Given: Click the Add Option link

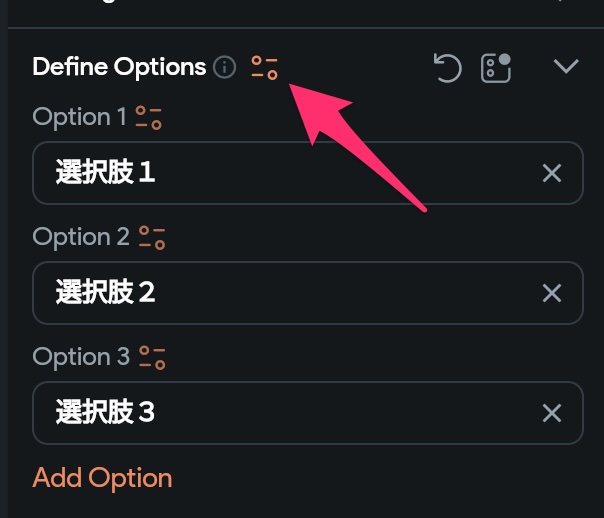Looking at the screenshot, I should (102, 478).
